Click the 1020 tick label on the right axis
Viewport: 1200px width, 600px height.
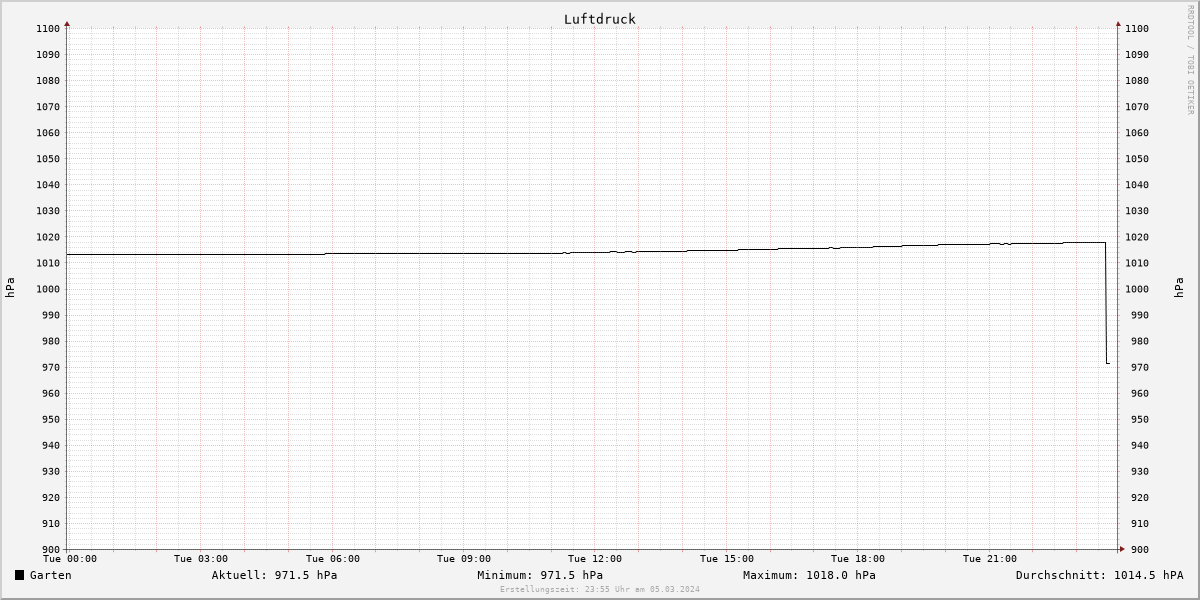[1137, 237]
